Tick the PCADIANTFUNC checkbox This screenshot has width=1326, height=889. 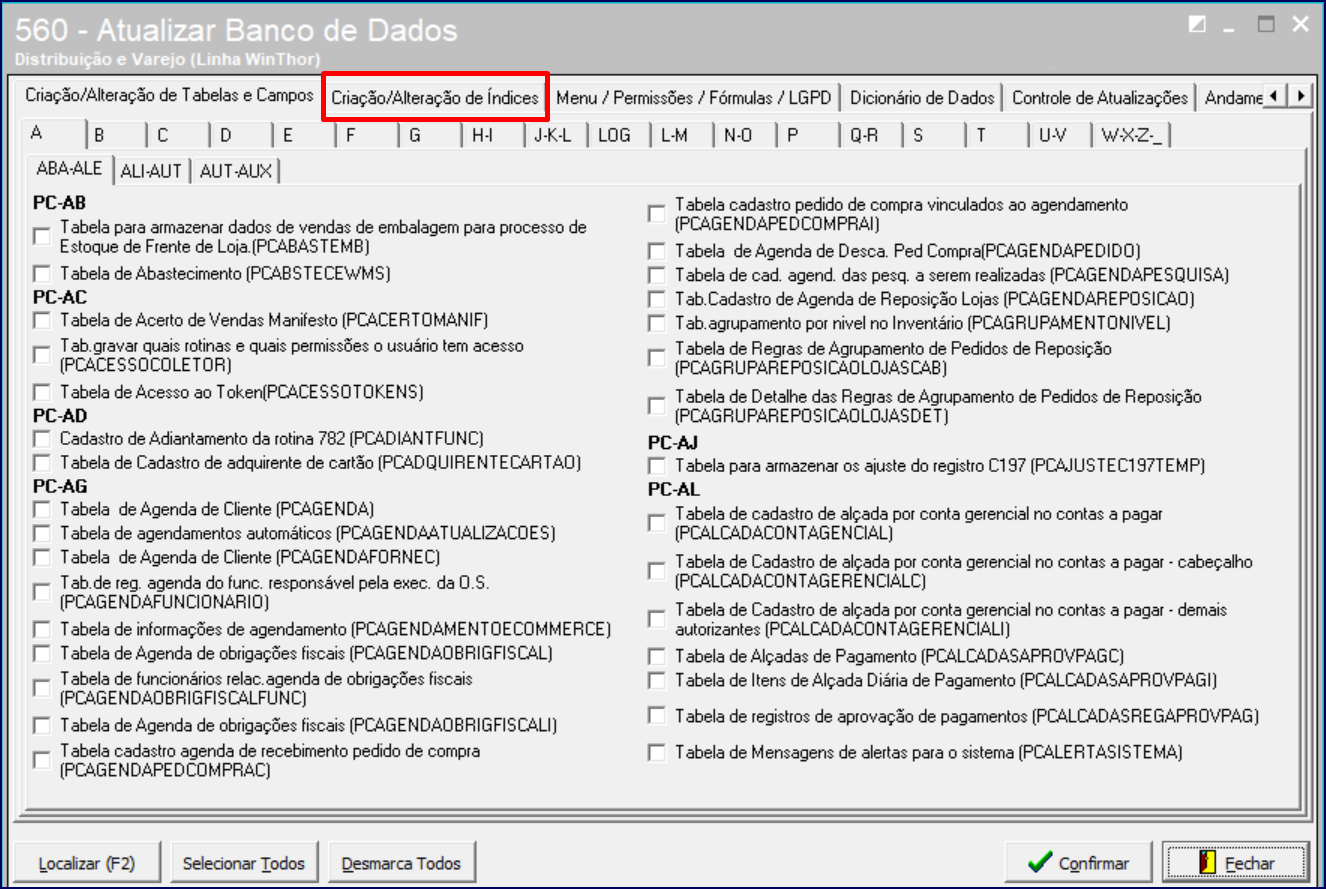(41, 438)
